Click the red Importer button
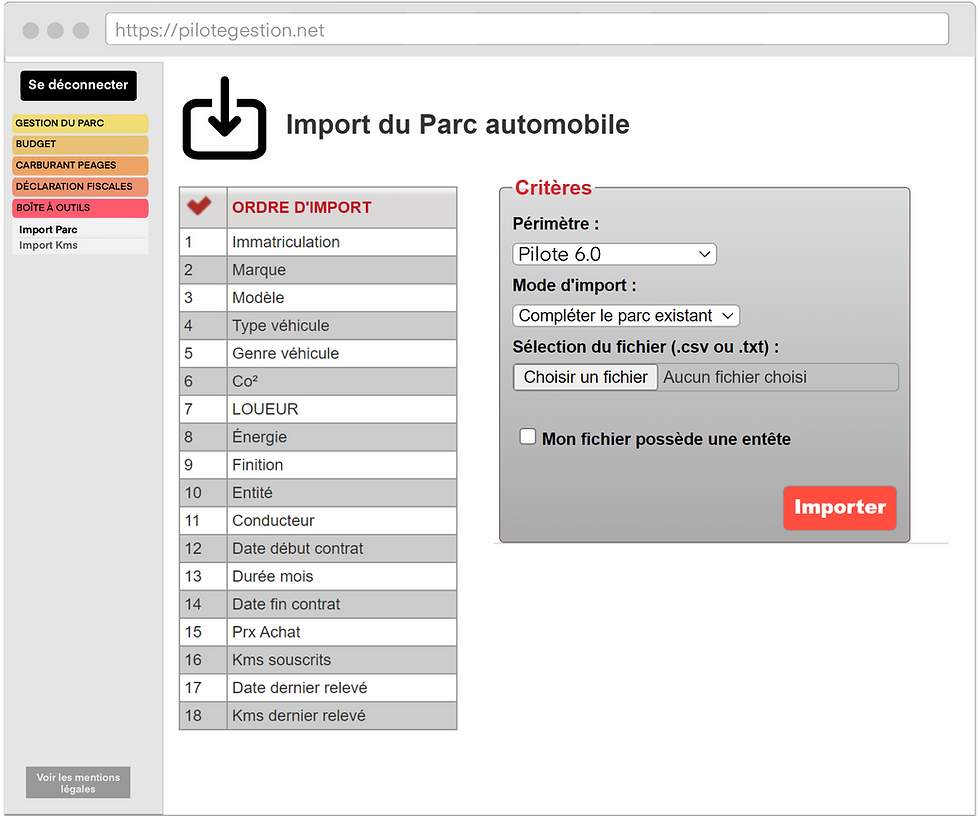The width and height of the screenshot is (980, 829). 839,508
